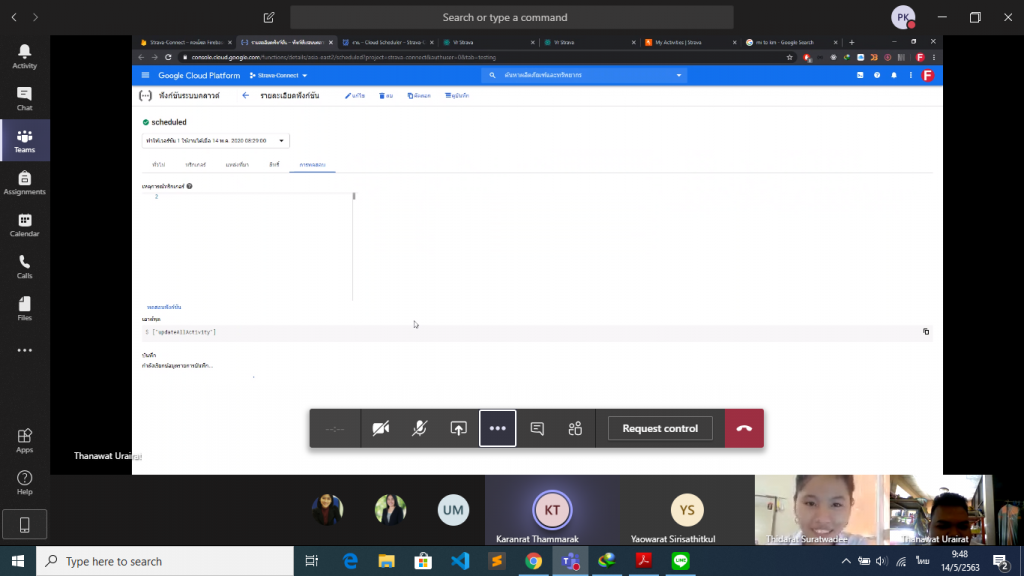Open the Apps store in Teams sidebar

coord(25,441)
